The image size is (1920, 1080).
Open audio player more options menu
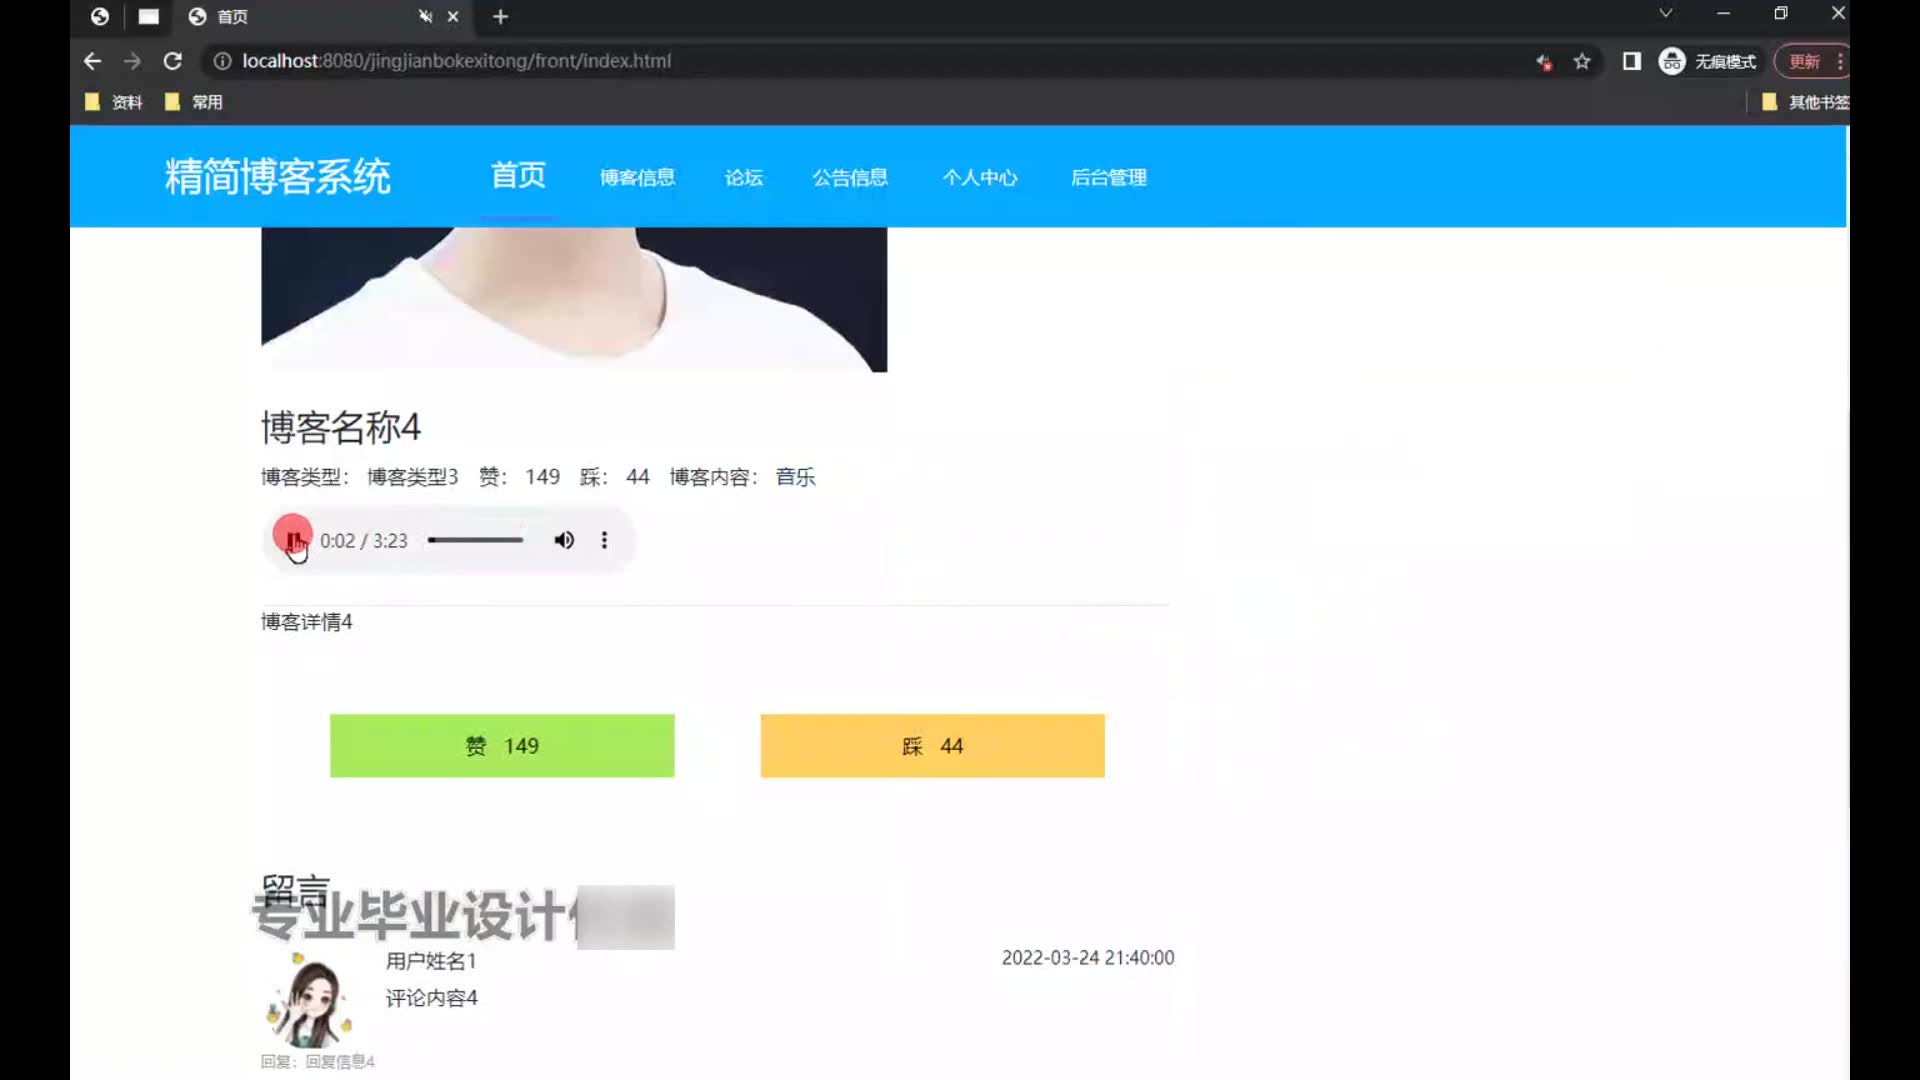604,540
